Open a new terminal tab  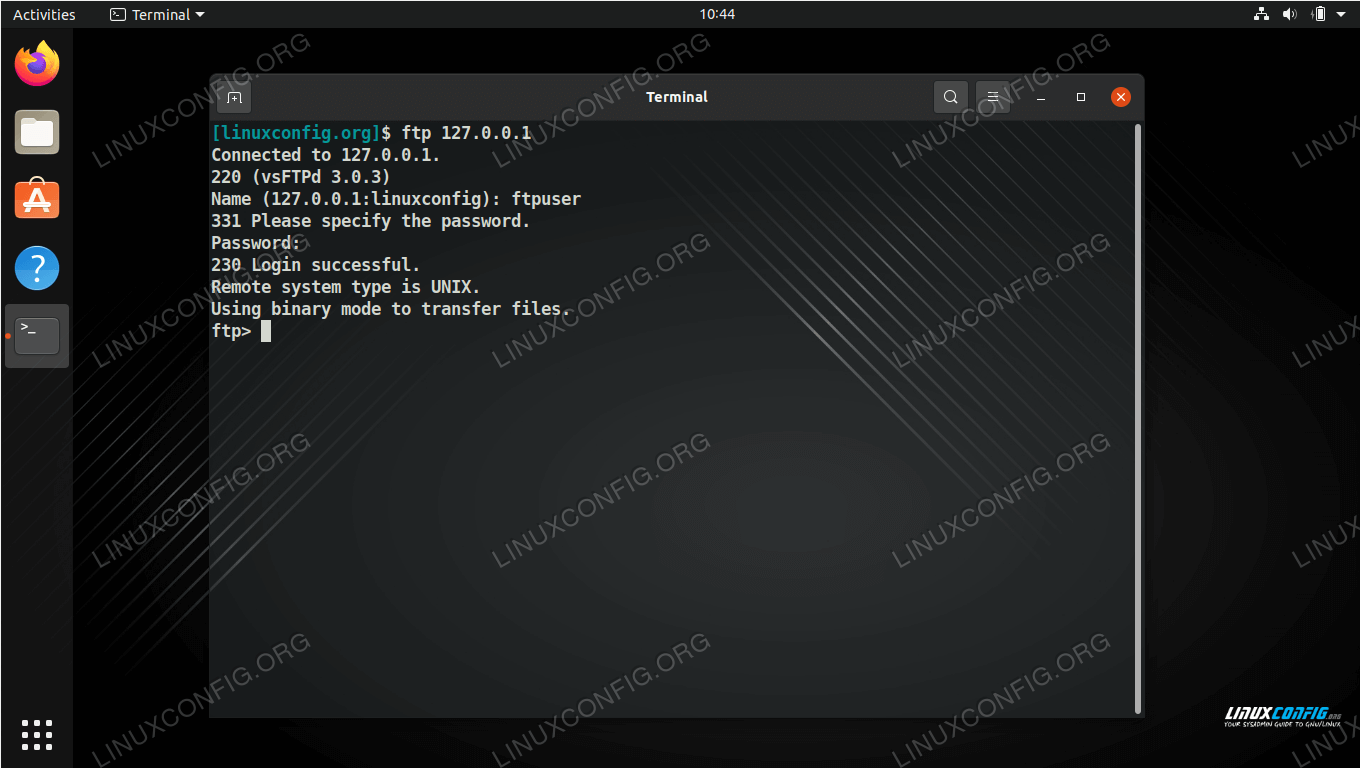pyautogui.click(x=234, y=97)
